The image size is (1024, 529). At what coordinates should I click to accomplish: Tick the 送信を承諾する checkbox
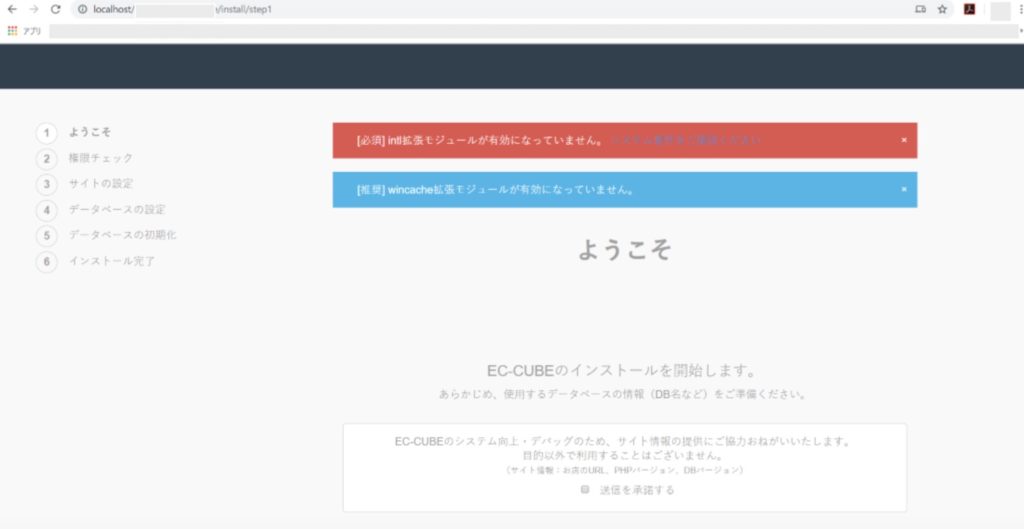[585, 489]
